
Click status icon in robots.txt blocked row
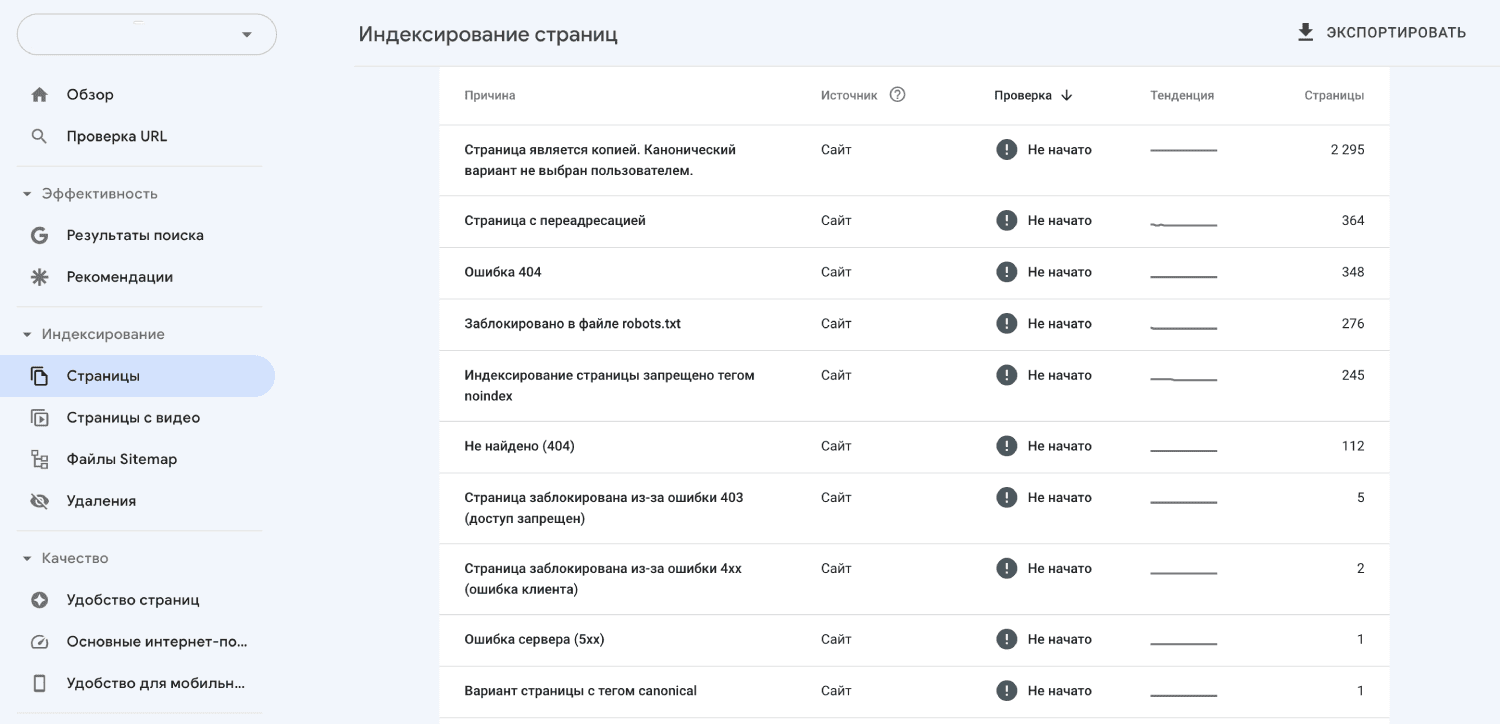pos(1007,323)
